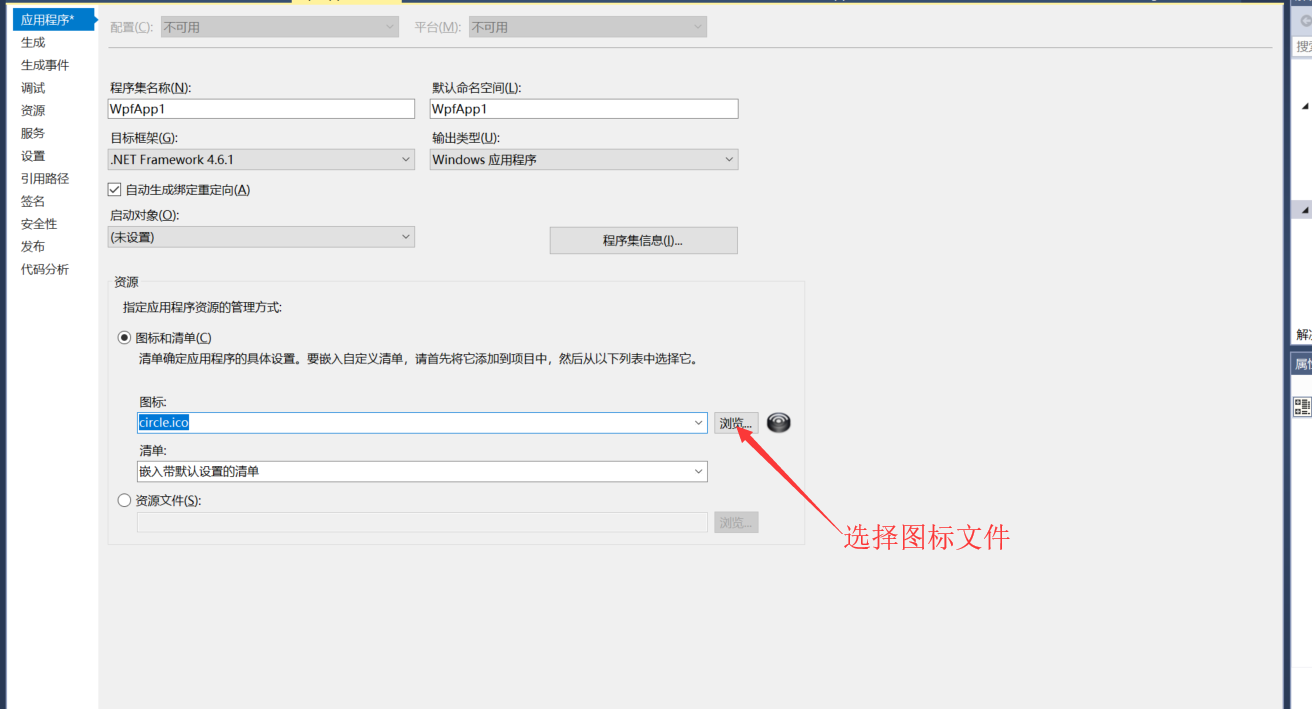
Task: Open the 图标 combo box dropdown arrow
Action: click(701, 422)
